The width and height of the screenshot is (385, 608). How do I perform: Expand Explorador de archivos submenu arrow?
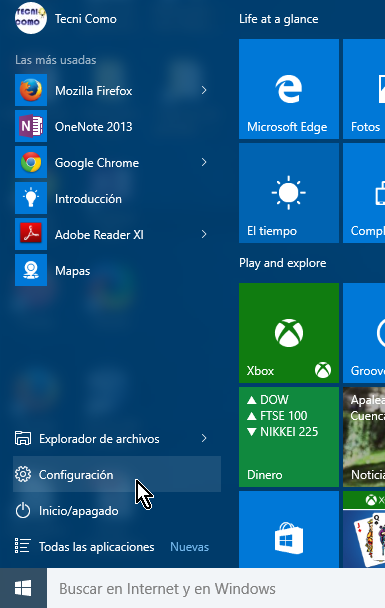pos(204,438)
